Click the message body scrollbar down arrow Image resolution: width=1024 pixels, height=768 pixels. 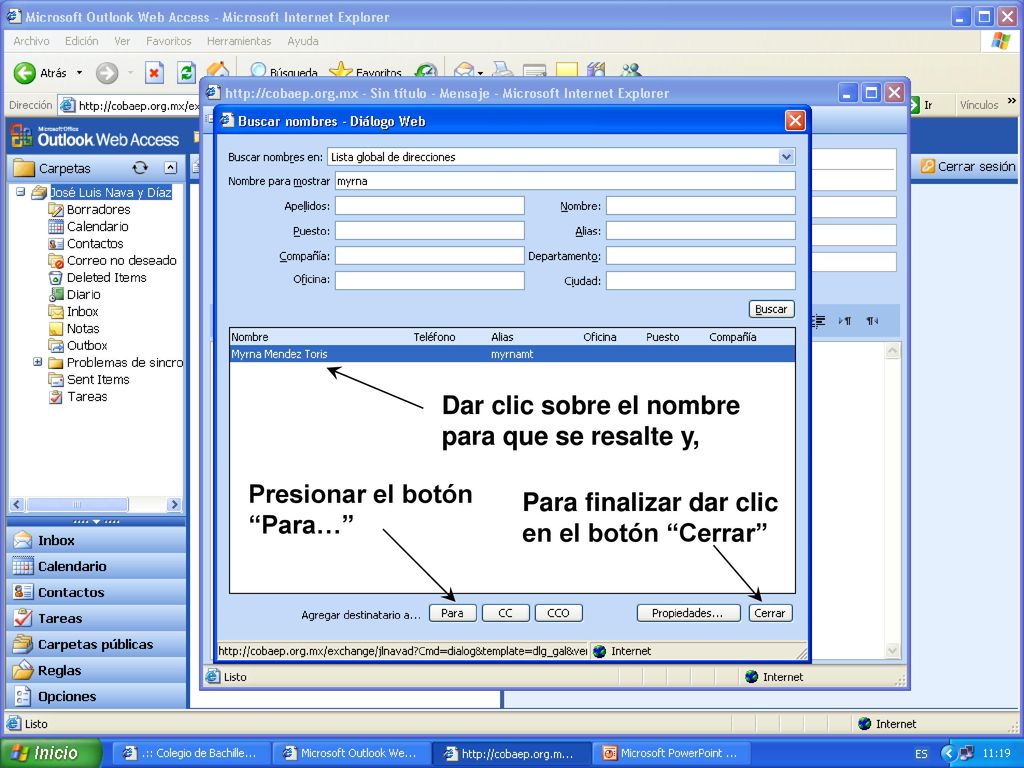click(892, 650)
